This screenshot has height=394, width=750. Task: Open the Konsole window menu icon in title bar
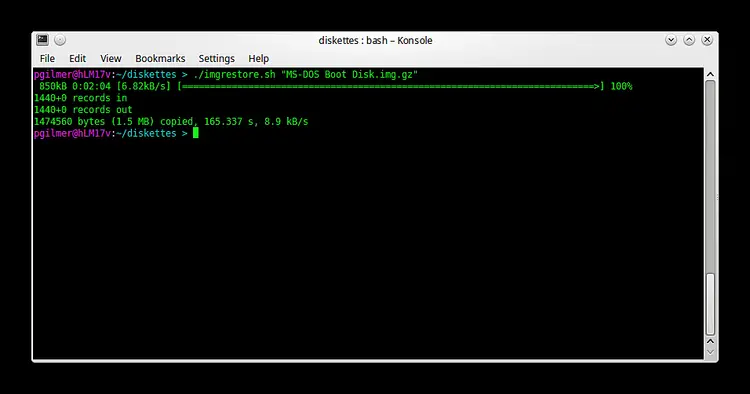click(42, 40)
